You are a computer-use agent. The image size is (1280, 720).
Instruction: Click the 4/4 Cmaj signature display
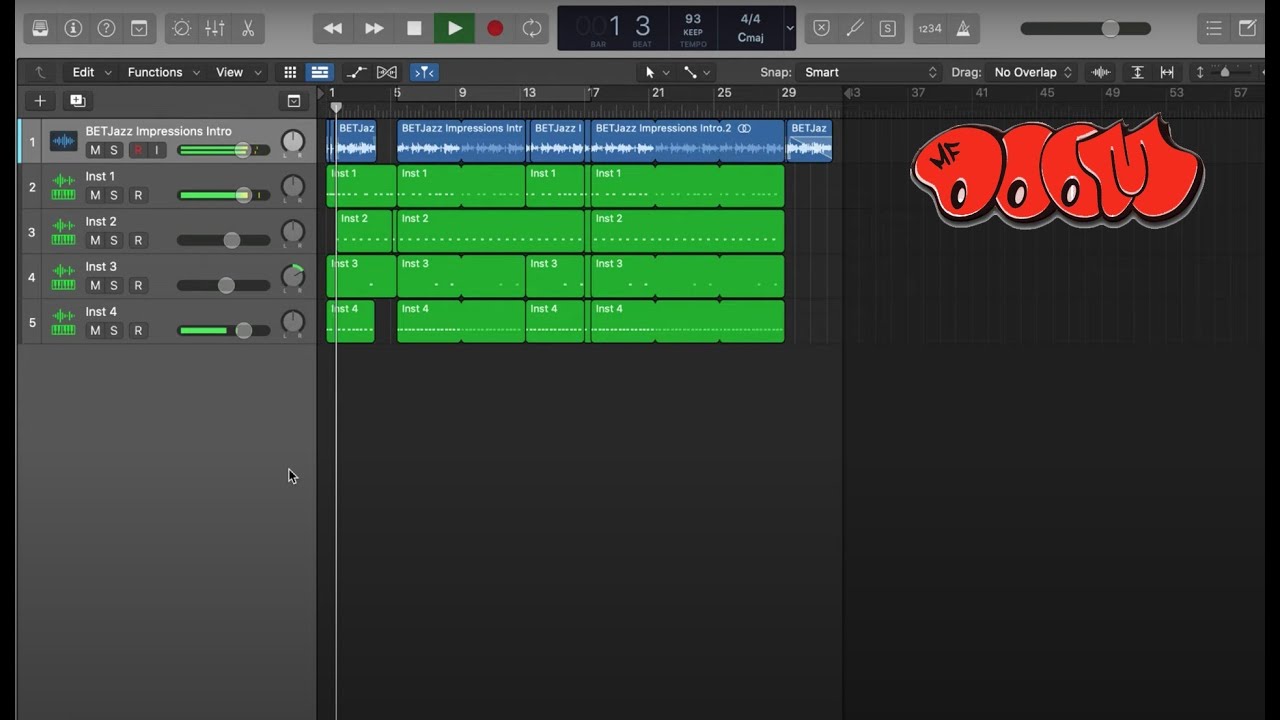[x=750, y=28]
